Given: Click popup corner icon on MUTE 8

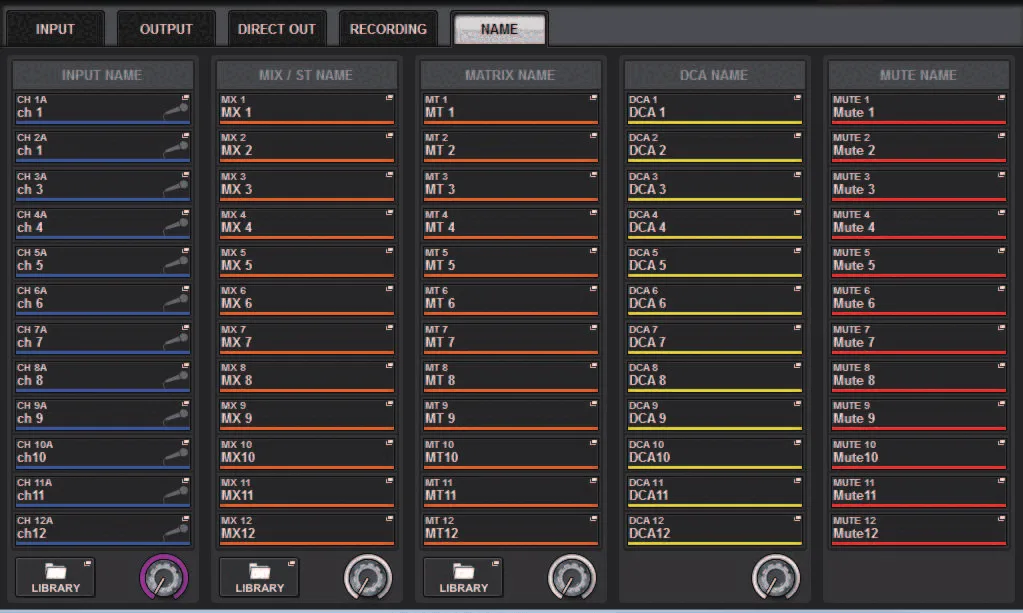Looking at the screenshot, I should click(x=1001, y=366).
